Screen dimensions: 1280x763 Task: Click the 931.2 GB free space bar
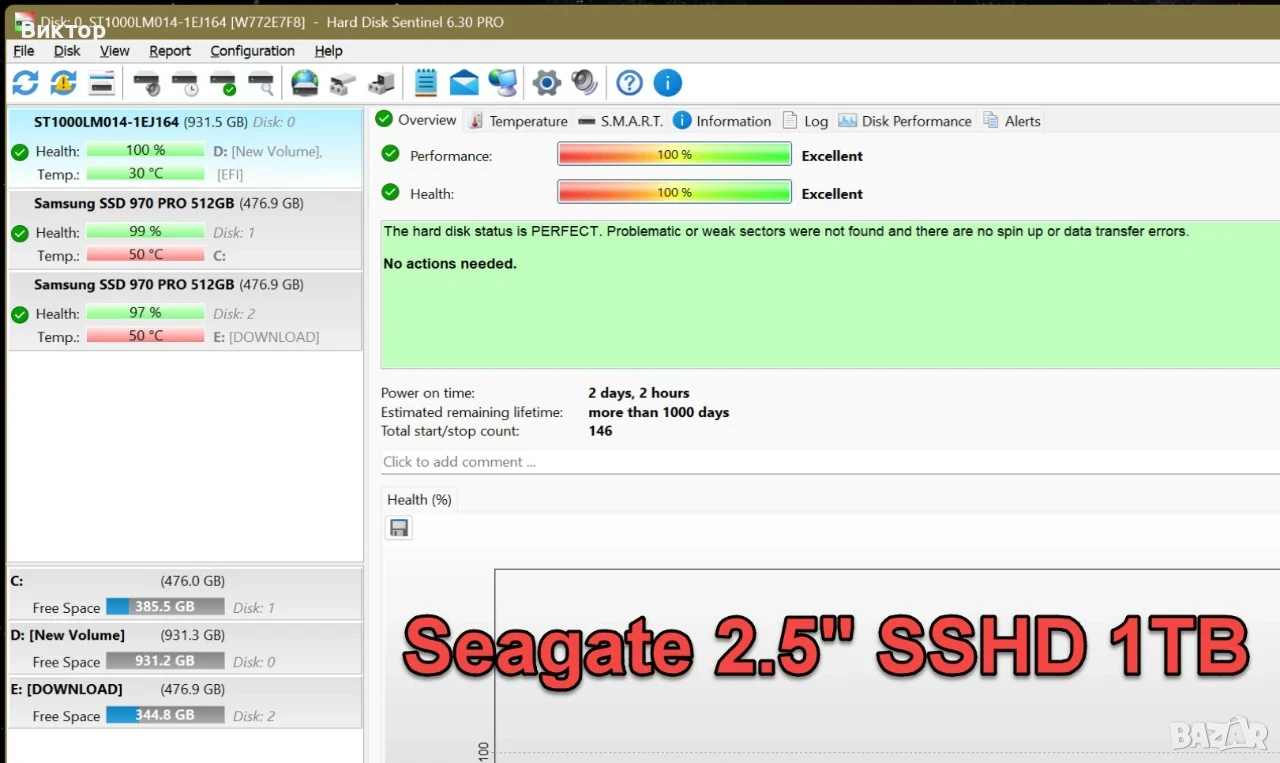coord(165,661)
